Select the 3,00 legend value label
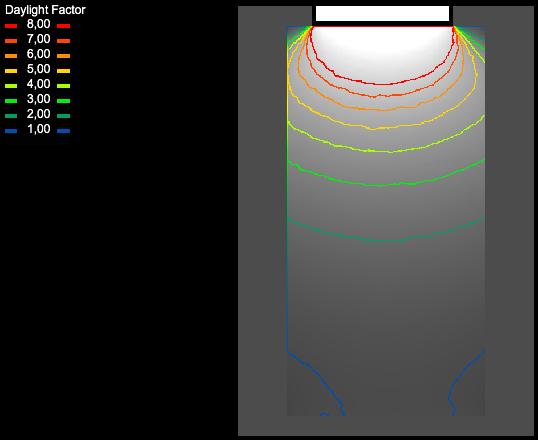The width and height of the screenshot is (538, 440). tap(38, 99)
